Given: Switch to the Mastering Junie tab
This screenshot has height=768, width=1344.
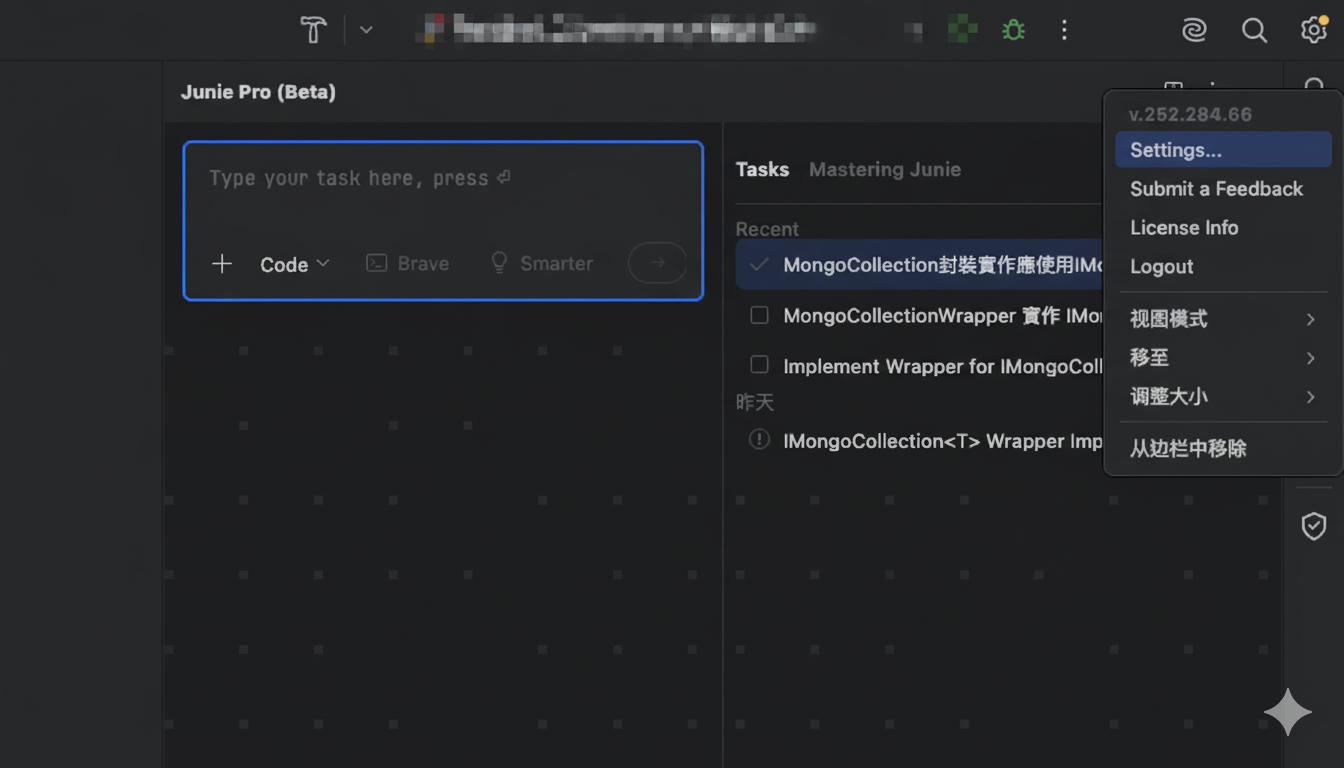Looking at the screenshot, I should coord(885,170).
